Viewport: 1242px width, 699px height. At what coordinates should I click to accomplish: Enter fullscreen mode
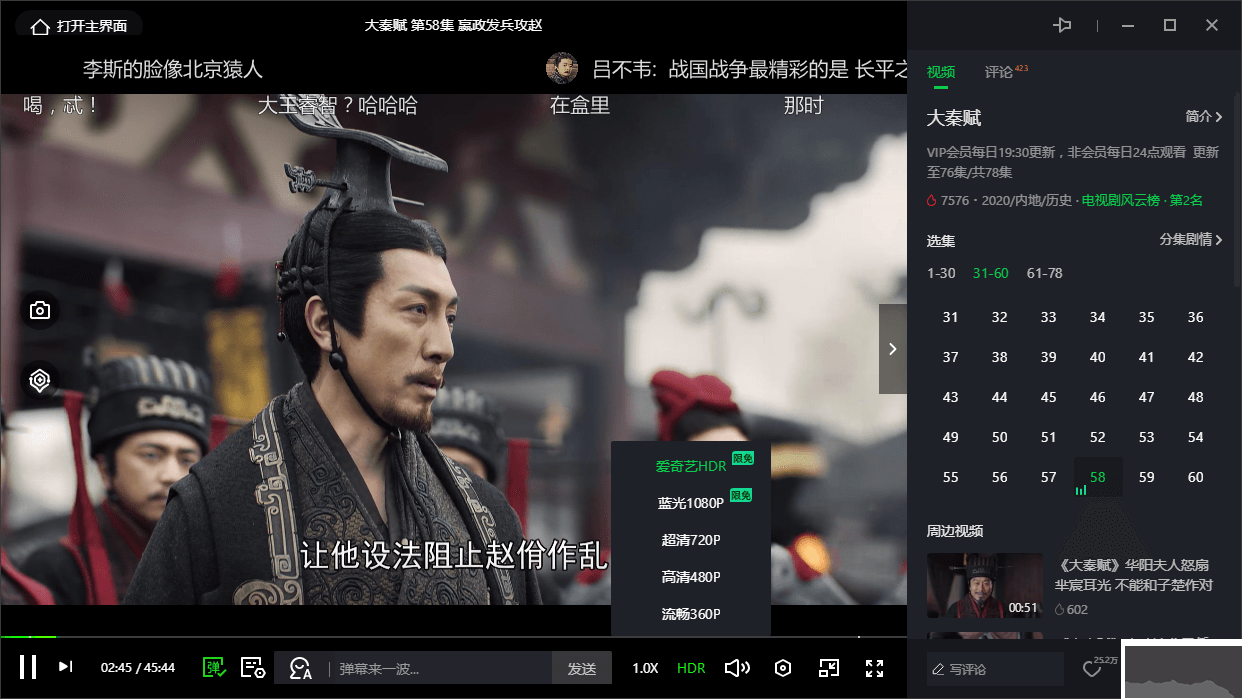coord(874,668)
